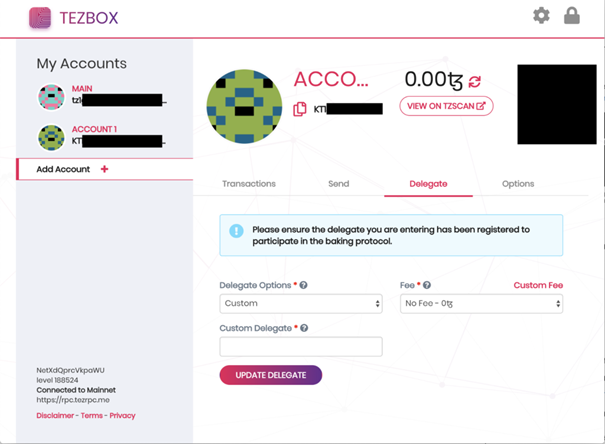This screenshot has height=444, width=605.
Task: Click the TezBox logo icon
Action: tap(40, 18)
